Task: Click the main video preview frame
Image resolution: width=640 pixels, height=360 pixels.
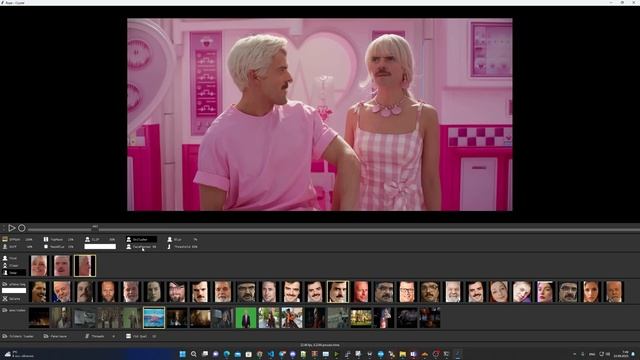Action: [320, 114]
